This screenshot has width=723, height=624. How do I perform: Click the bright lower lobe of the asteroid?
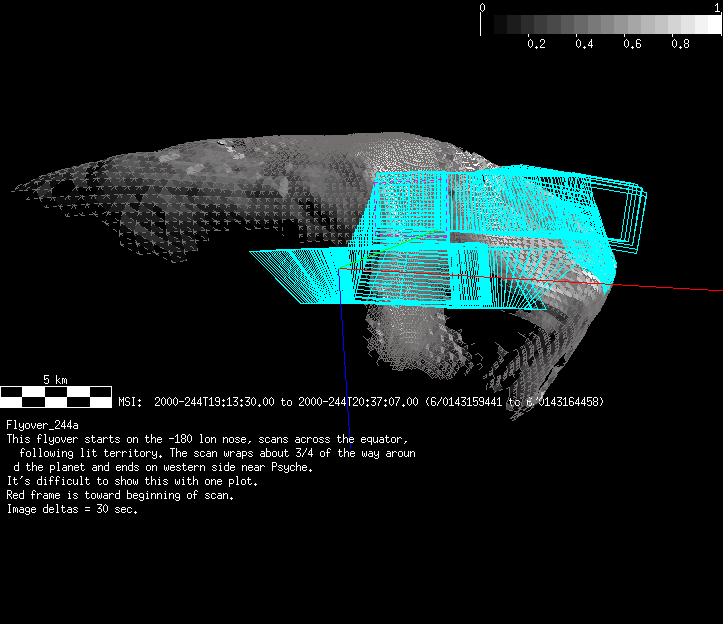(x=410, y=341)
